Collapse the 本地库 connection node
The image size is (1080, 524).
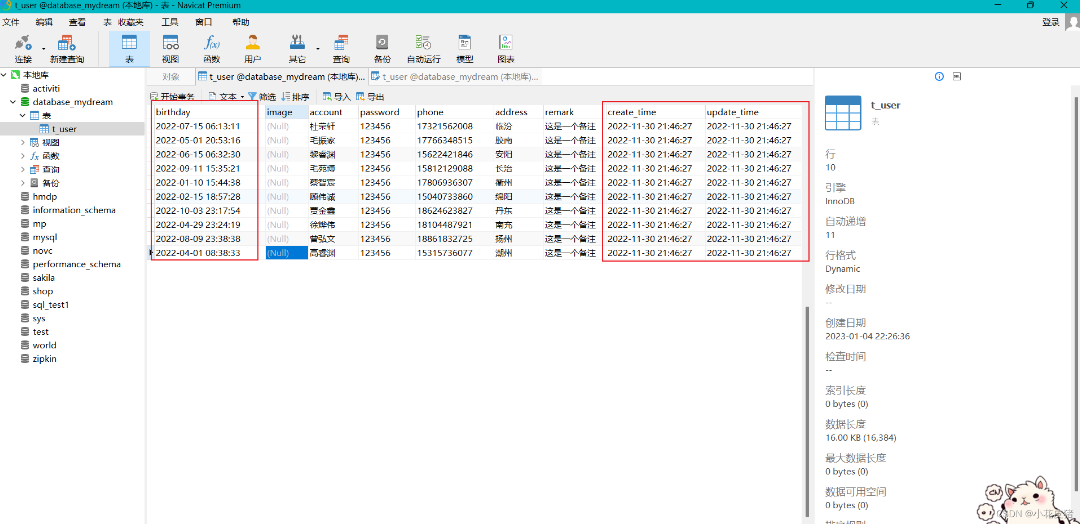(3, 74)
